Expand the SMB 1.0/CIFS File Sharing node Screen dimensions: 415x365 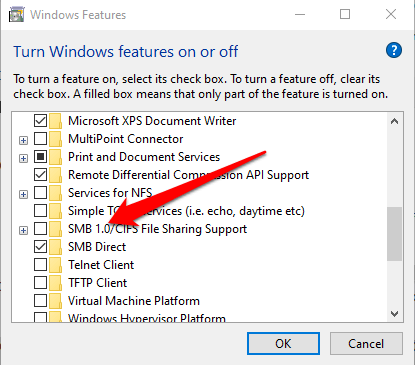pyautogui.click(x=23, y=230)
